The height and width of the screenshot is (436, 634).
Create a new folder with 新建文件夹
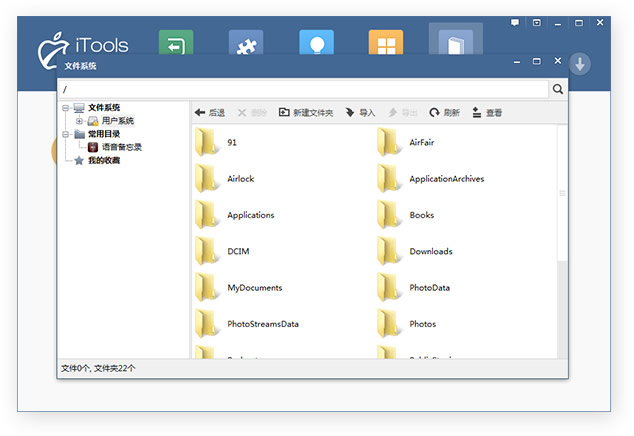tap(306, 112)
